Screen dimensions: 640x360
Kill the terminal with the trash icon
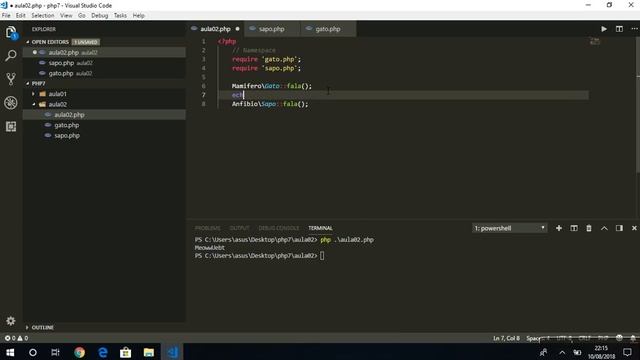coord(589,228)
